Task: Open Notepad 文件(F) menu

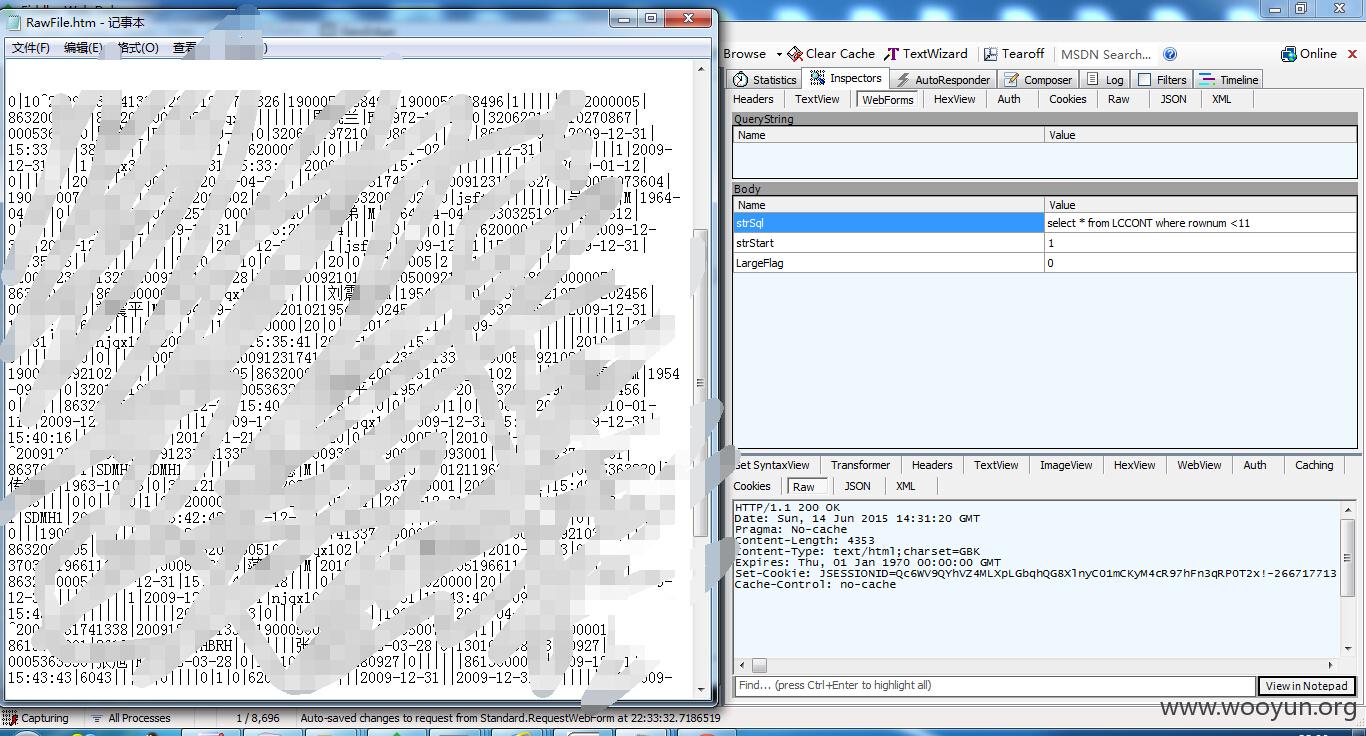Action: click(31, 48)
